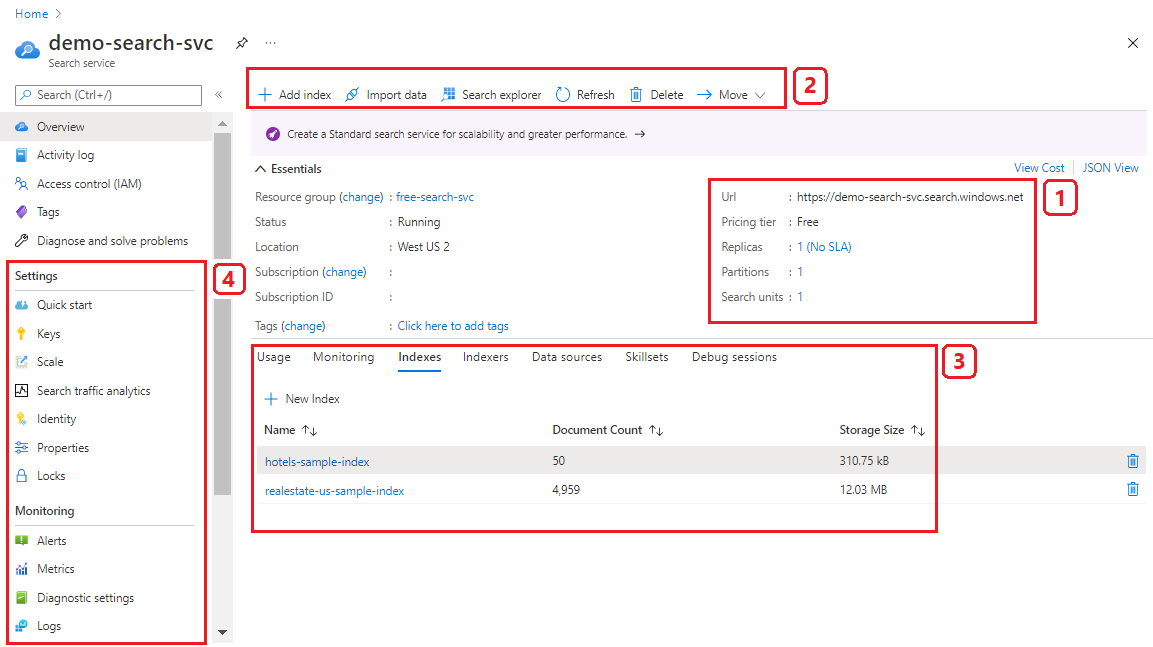1153x647 pixels.
Task: Delete the search service via toolbar
Action: click(x=657, y=95)
